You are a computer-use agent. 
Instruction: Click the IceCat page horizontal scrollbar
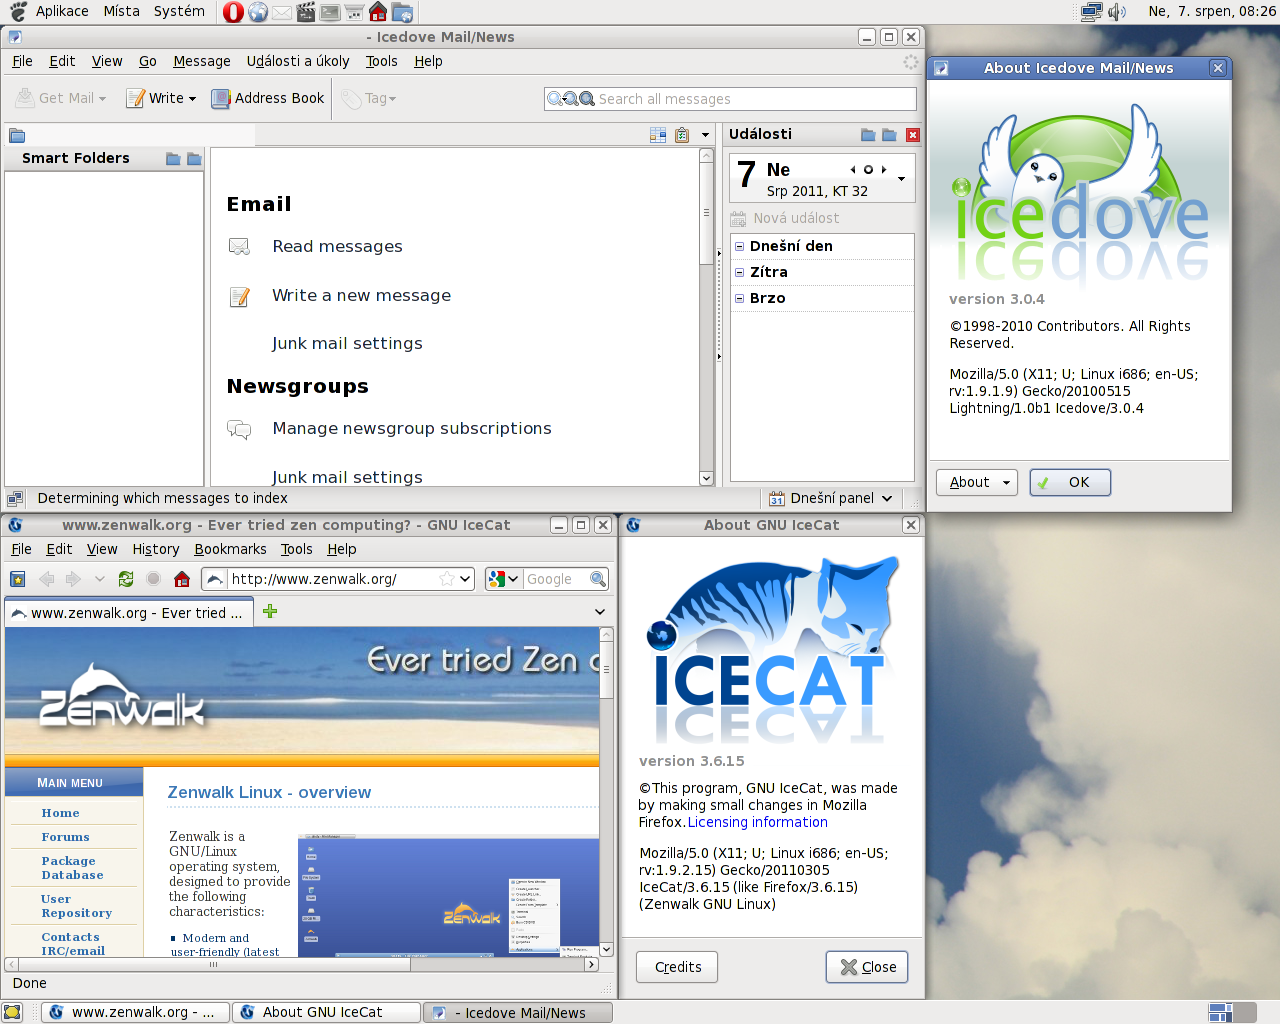(x=302, y=965)
